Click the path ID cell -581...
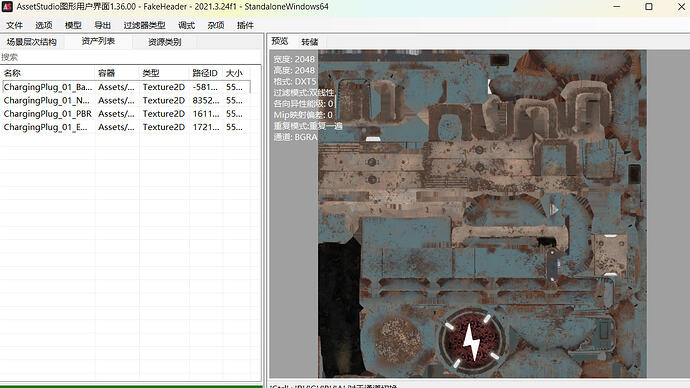 click(206, 87)
